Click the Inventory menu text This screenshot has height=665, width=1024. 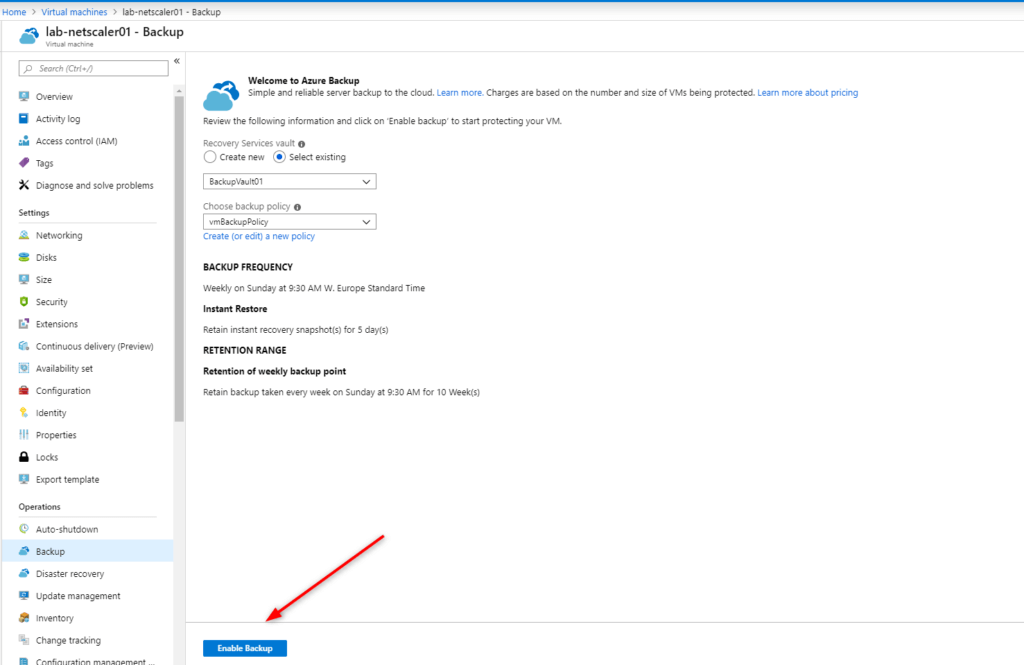(x=55, y=618)
